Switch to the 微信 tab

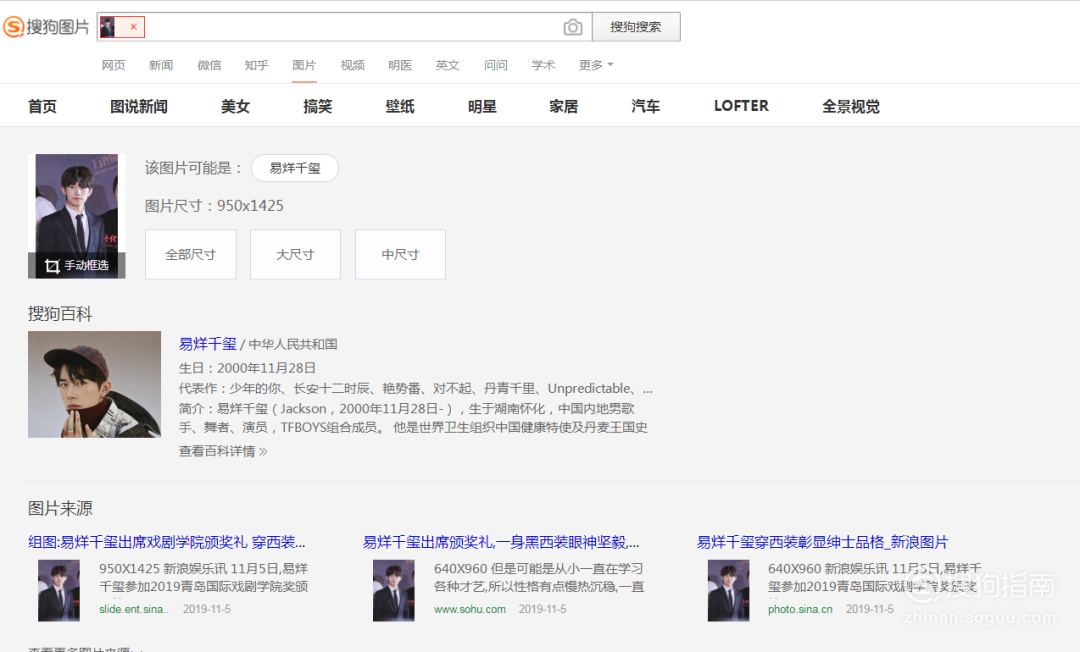point(209,65)
